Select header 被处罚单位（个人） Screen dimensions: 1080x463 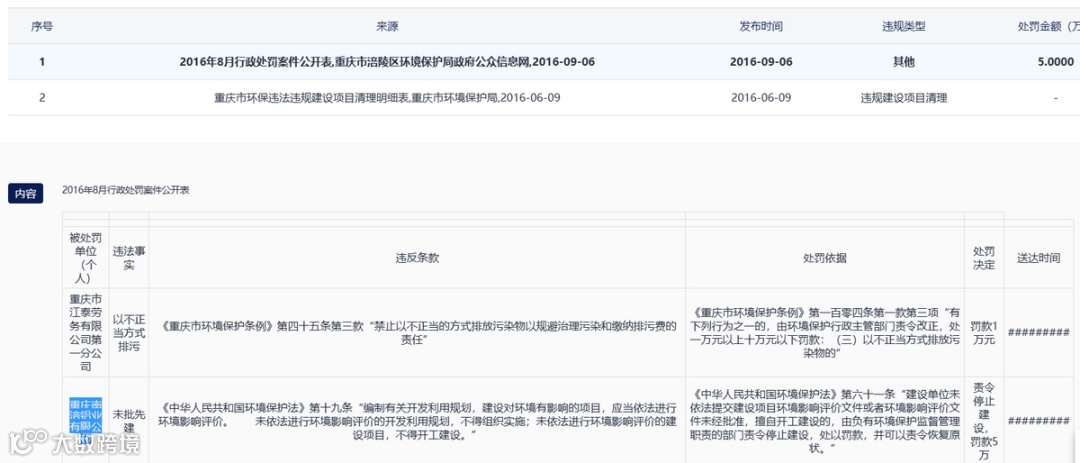tap(85, 258)
